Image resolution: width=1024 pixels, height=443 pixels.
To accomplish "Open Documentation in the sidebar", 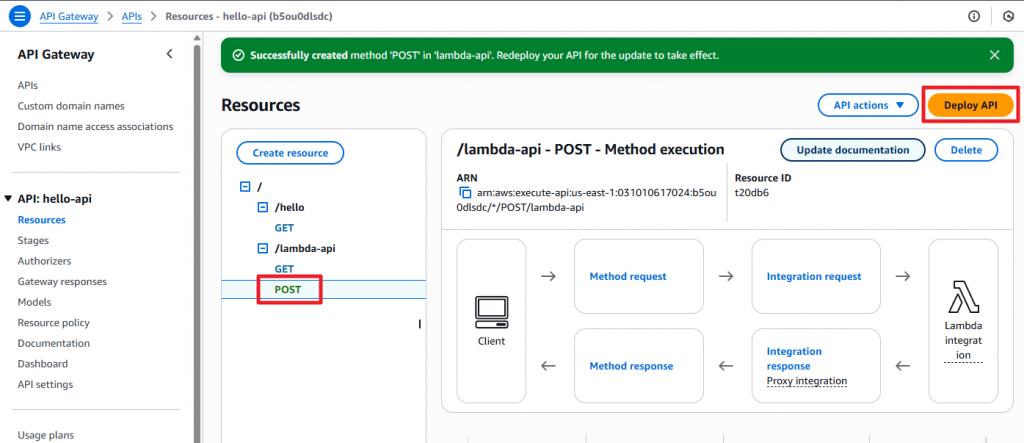I will coord(54,343).
